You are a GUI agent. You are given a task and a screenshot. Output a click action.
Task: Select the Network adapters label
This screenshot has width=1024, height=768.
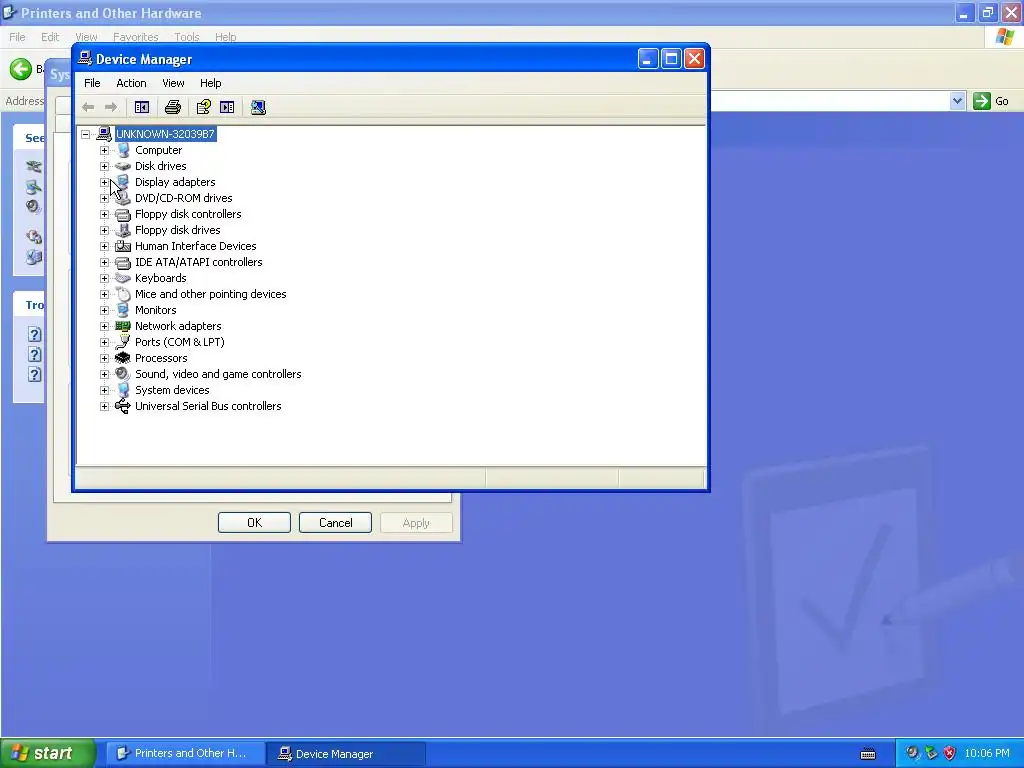[x=178, y=326]
